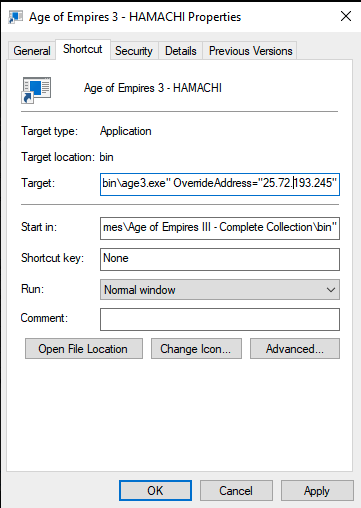The width and height of the screenshot is (361, 508).
Task: Open the Details tab
Action: (x=181, y=51)
